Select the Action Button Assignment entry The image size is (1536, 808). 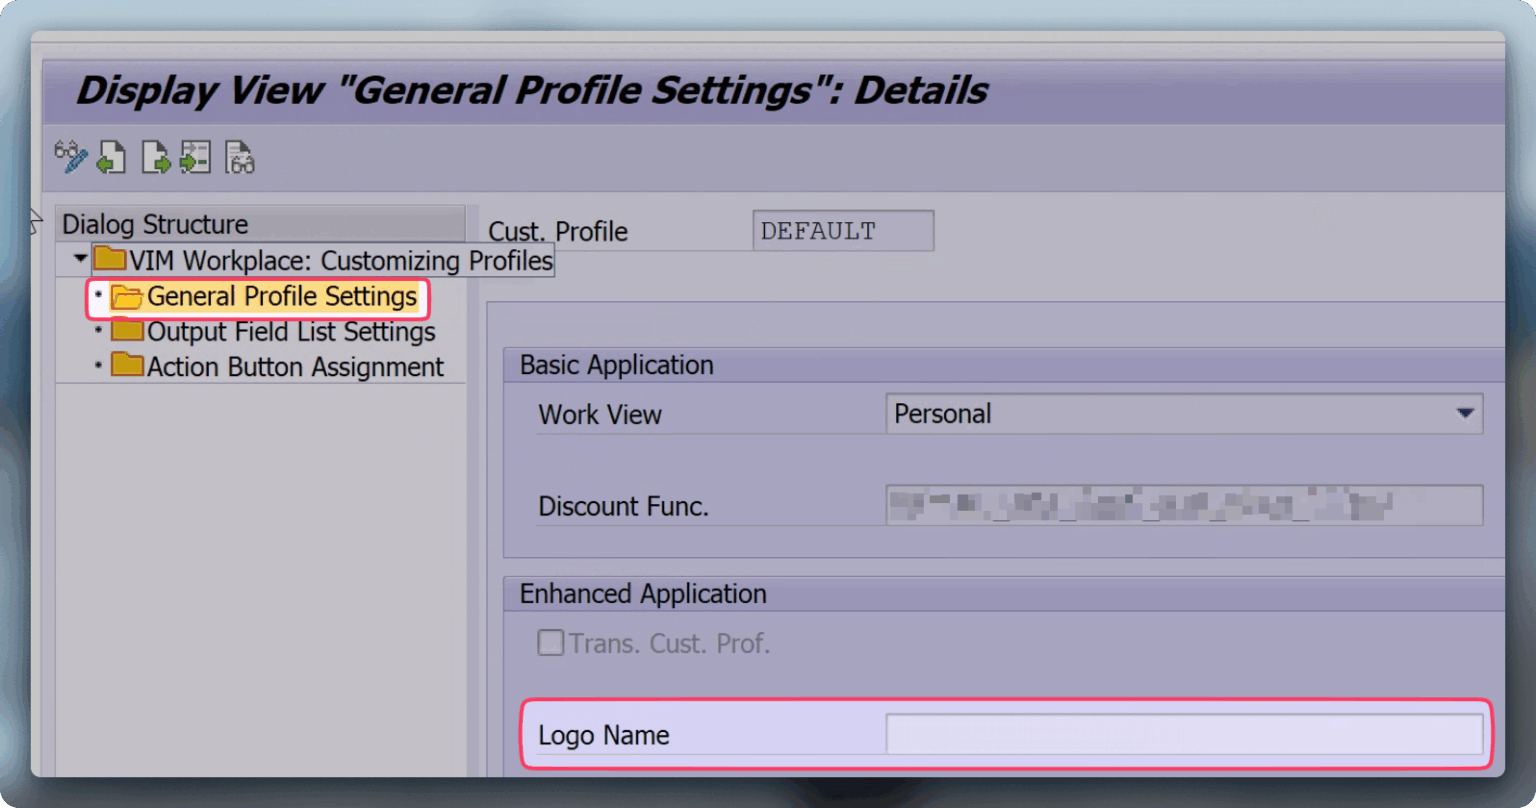(295, 366)
